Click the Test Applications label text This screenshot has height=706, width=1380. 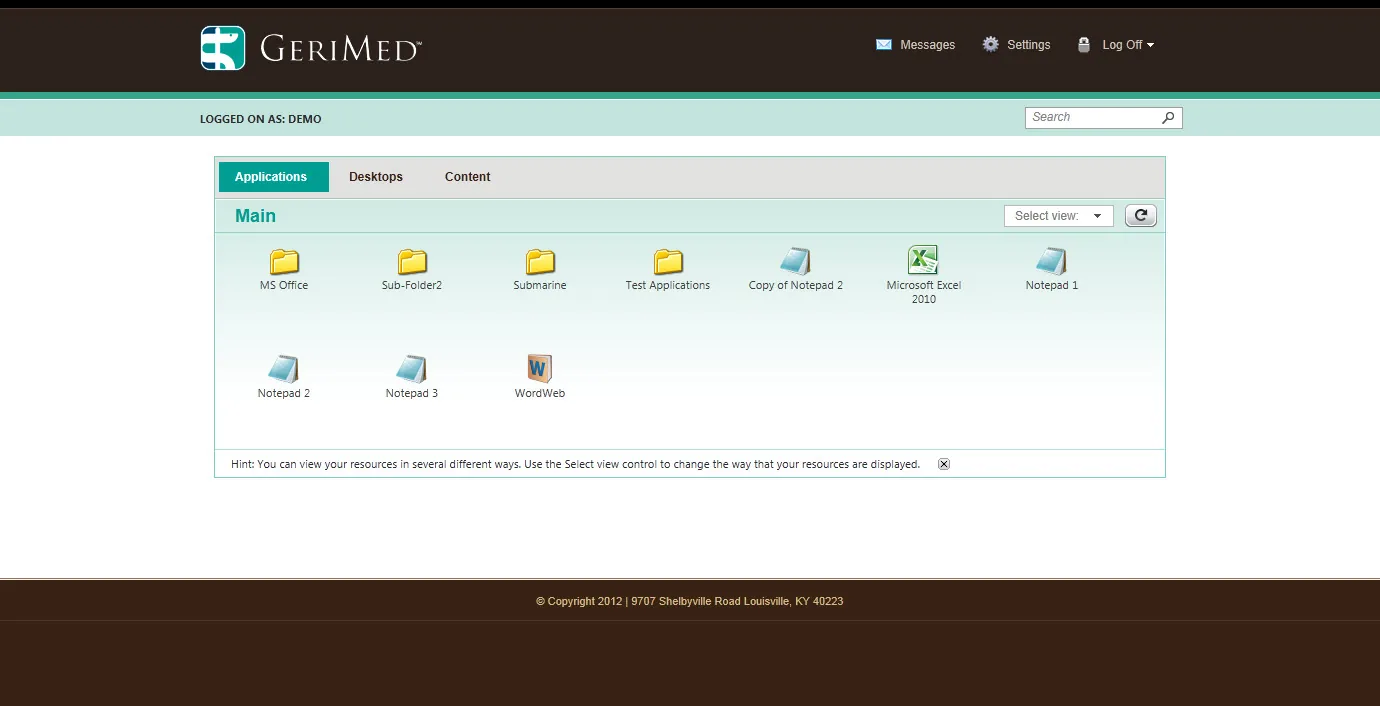(668, 286)
